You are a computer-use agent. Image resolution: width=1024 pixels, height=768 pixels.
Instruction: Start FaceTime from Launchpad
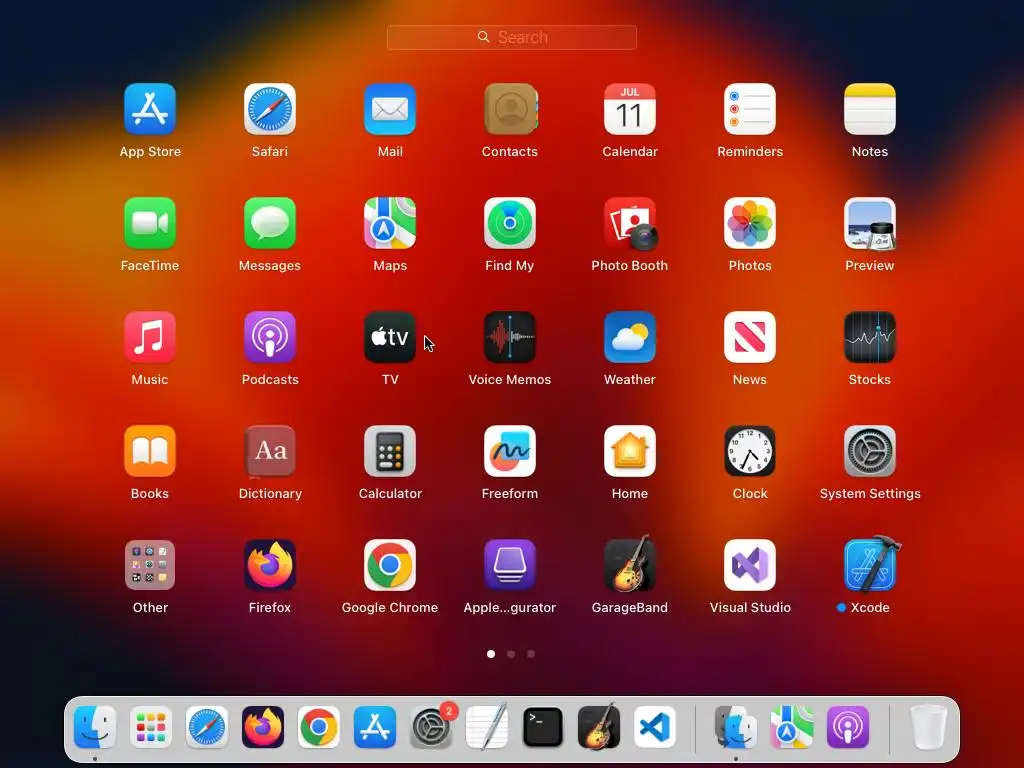tap(150, 223)
